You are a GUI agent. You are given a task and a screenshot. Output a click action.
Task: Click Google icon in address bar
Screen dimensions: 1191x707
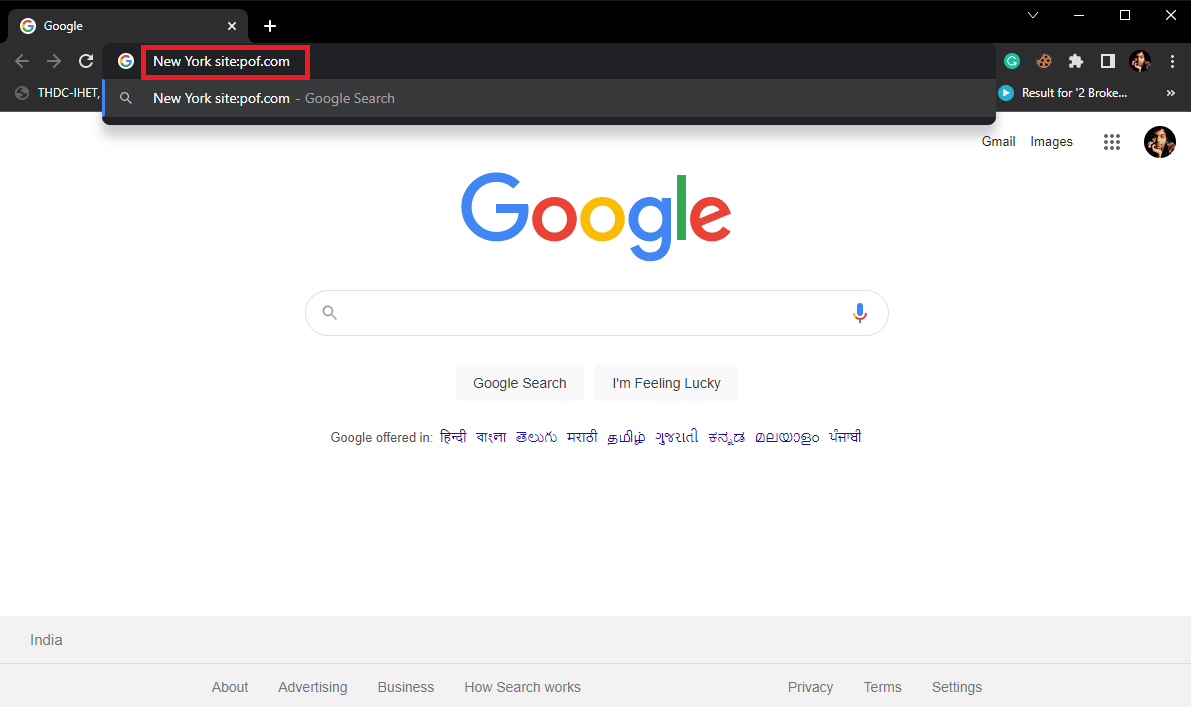(126, 62)
